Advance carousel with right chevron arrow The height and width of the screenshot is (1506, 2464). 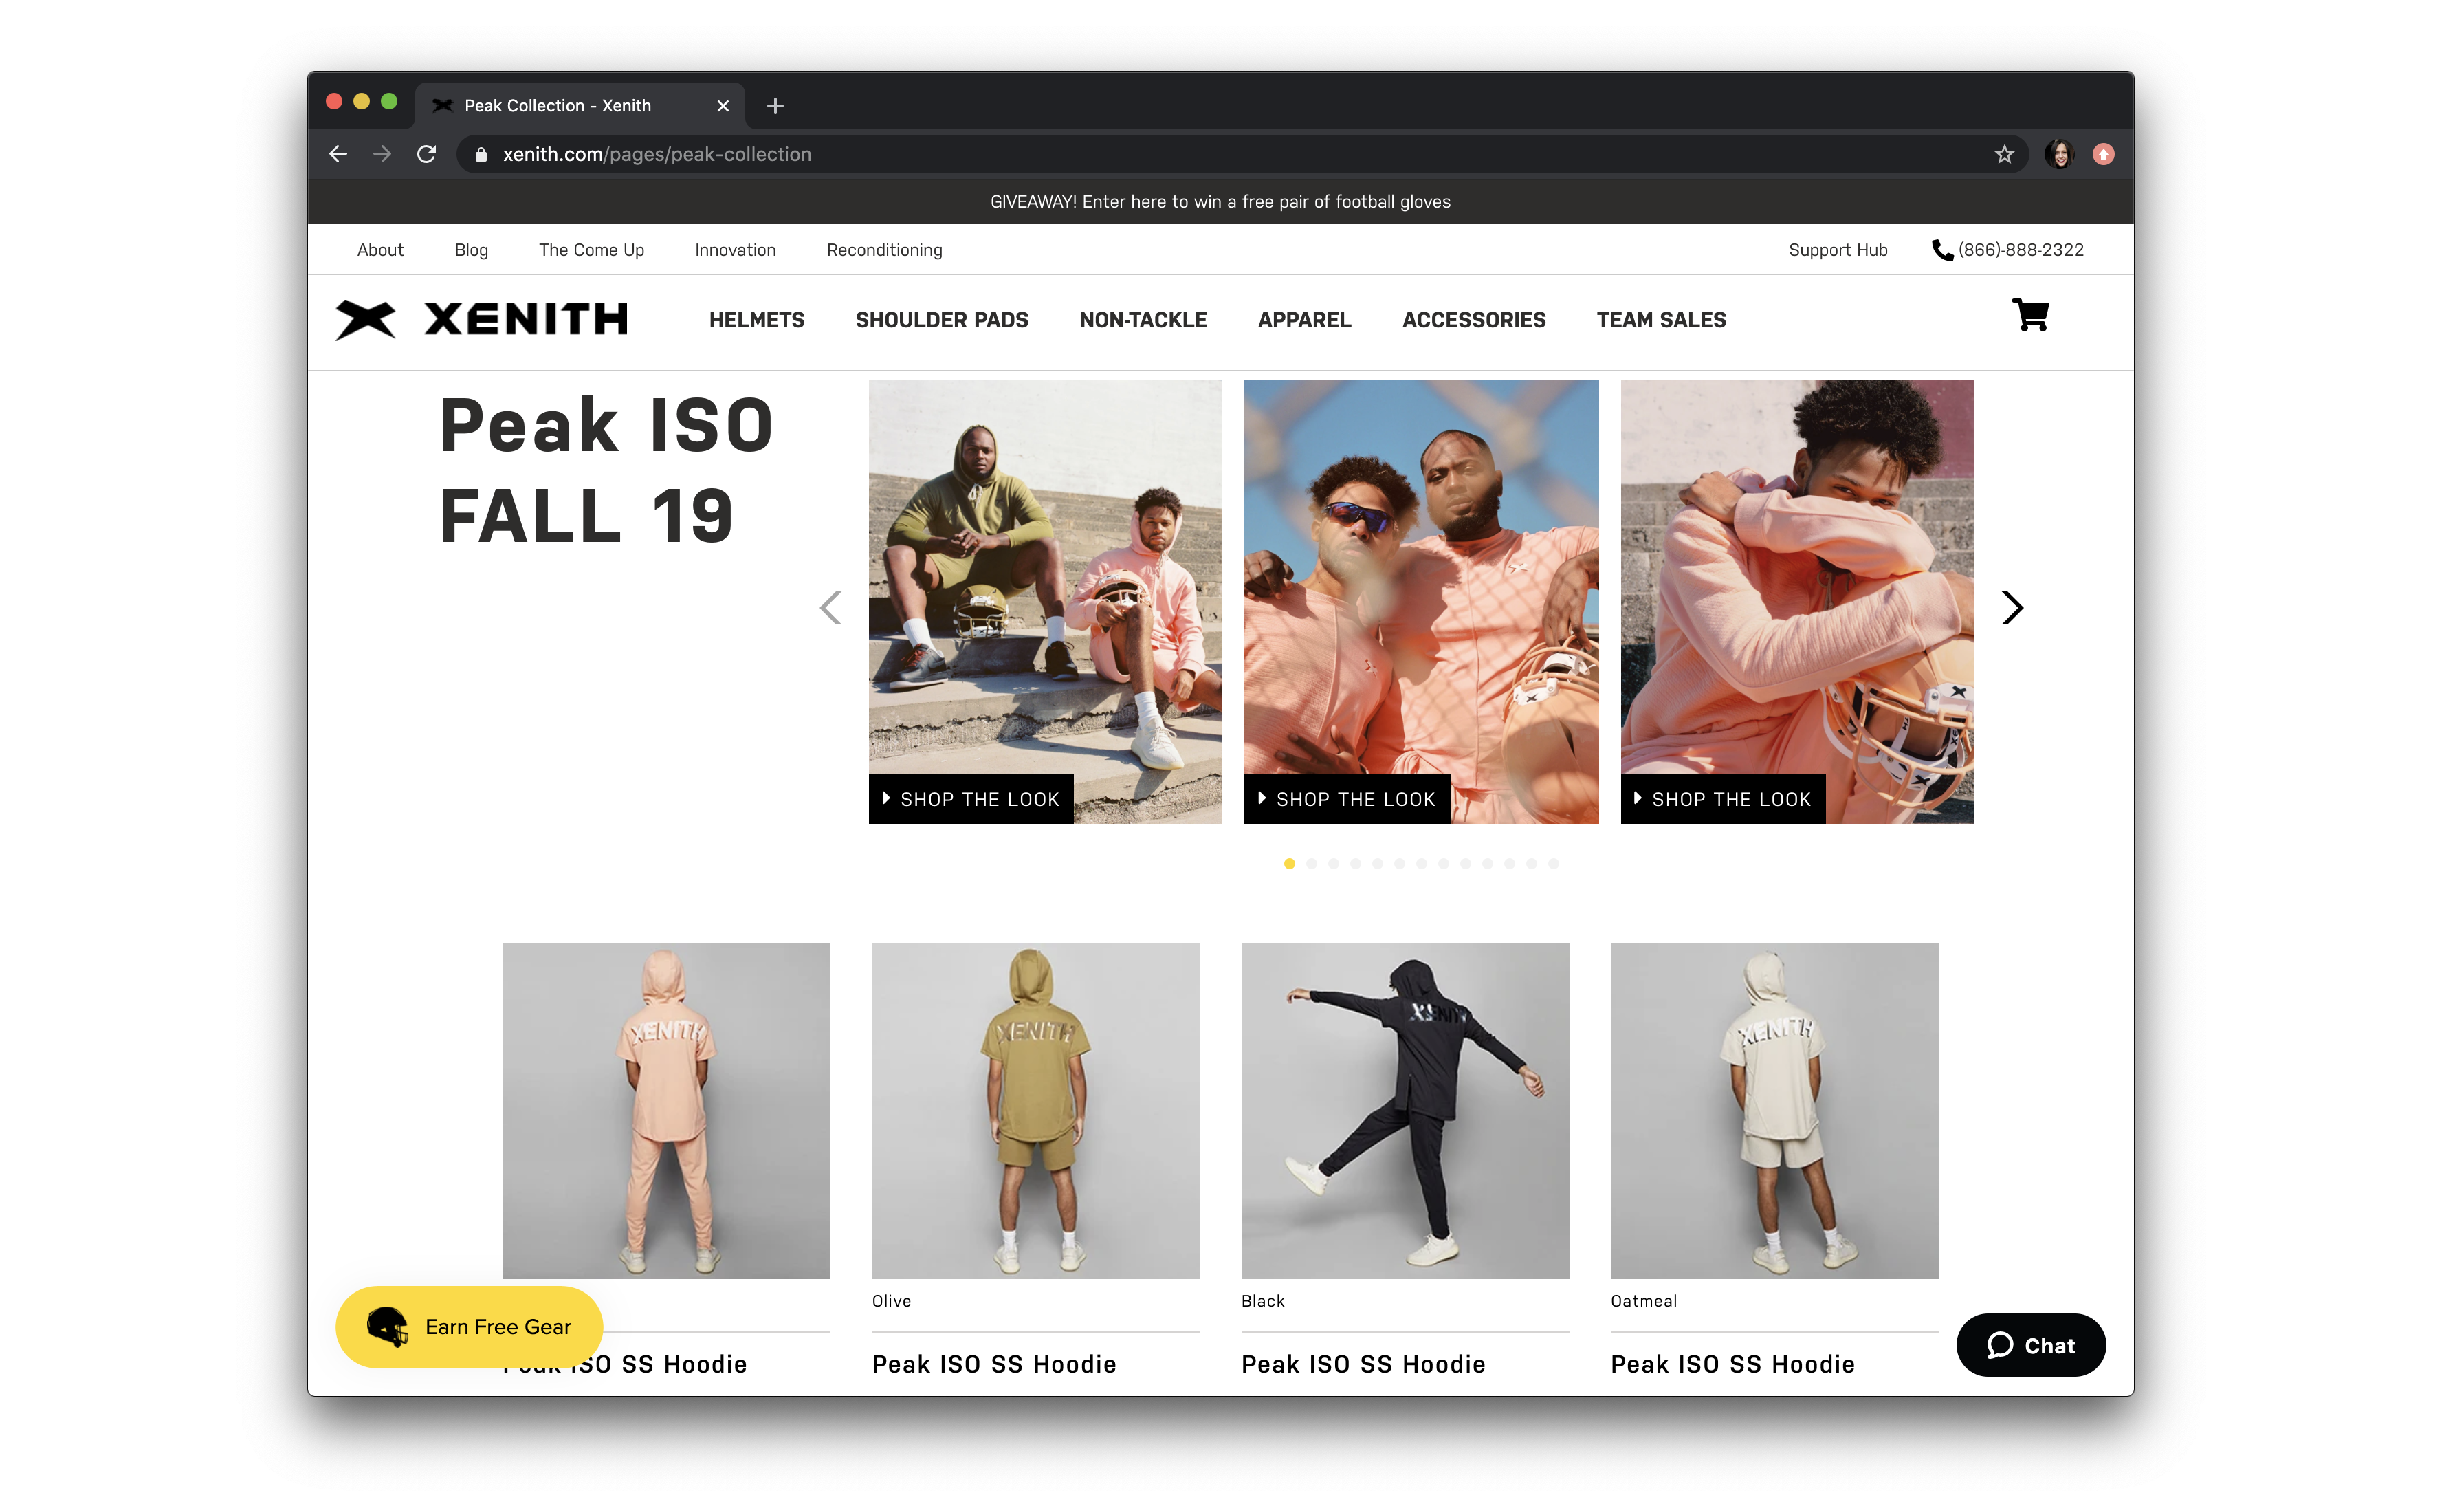[2012, 608]
